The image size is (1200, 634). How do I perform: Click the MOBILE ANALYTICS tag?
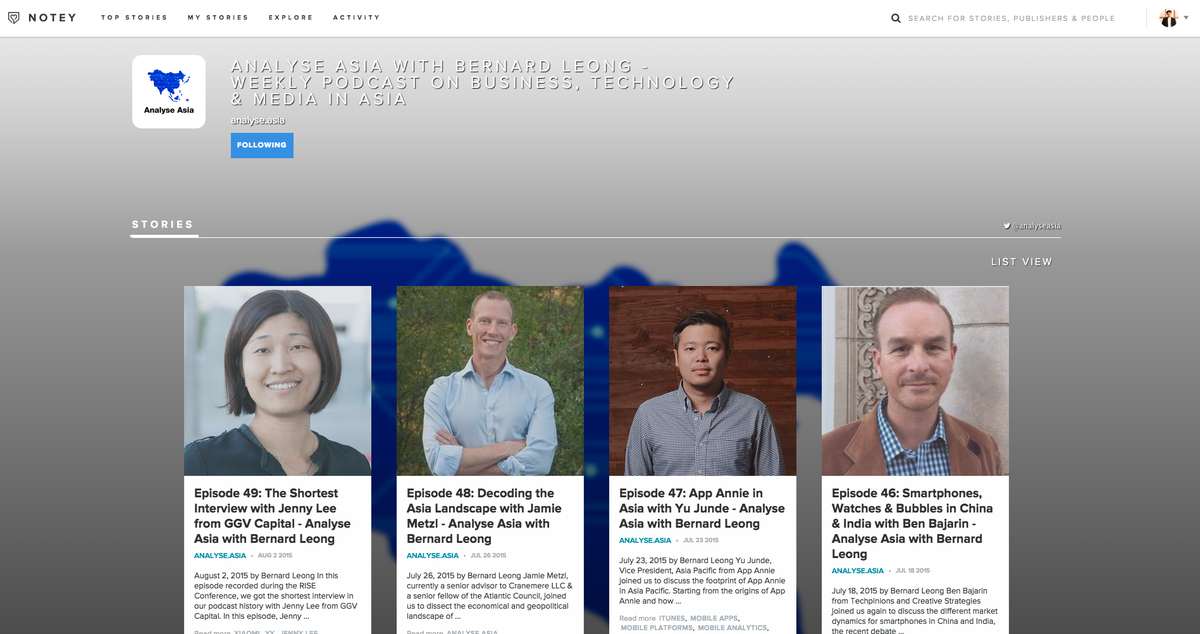[x=732, y=628]
